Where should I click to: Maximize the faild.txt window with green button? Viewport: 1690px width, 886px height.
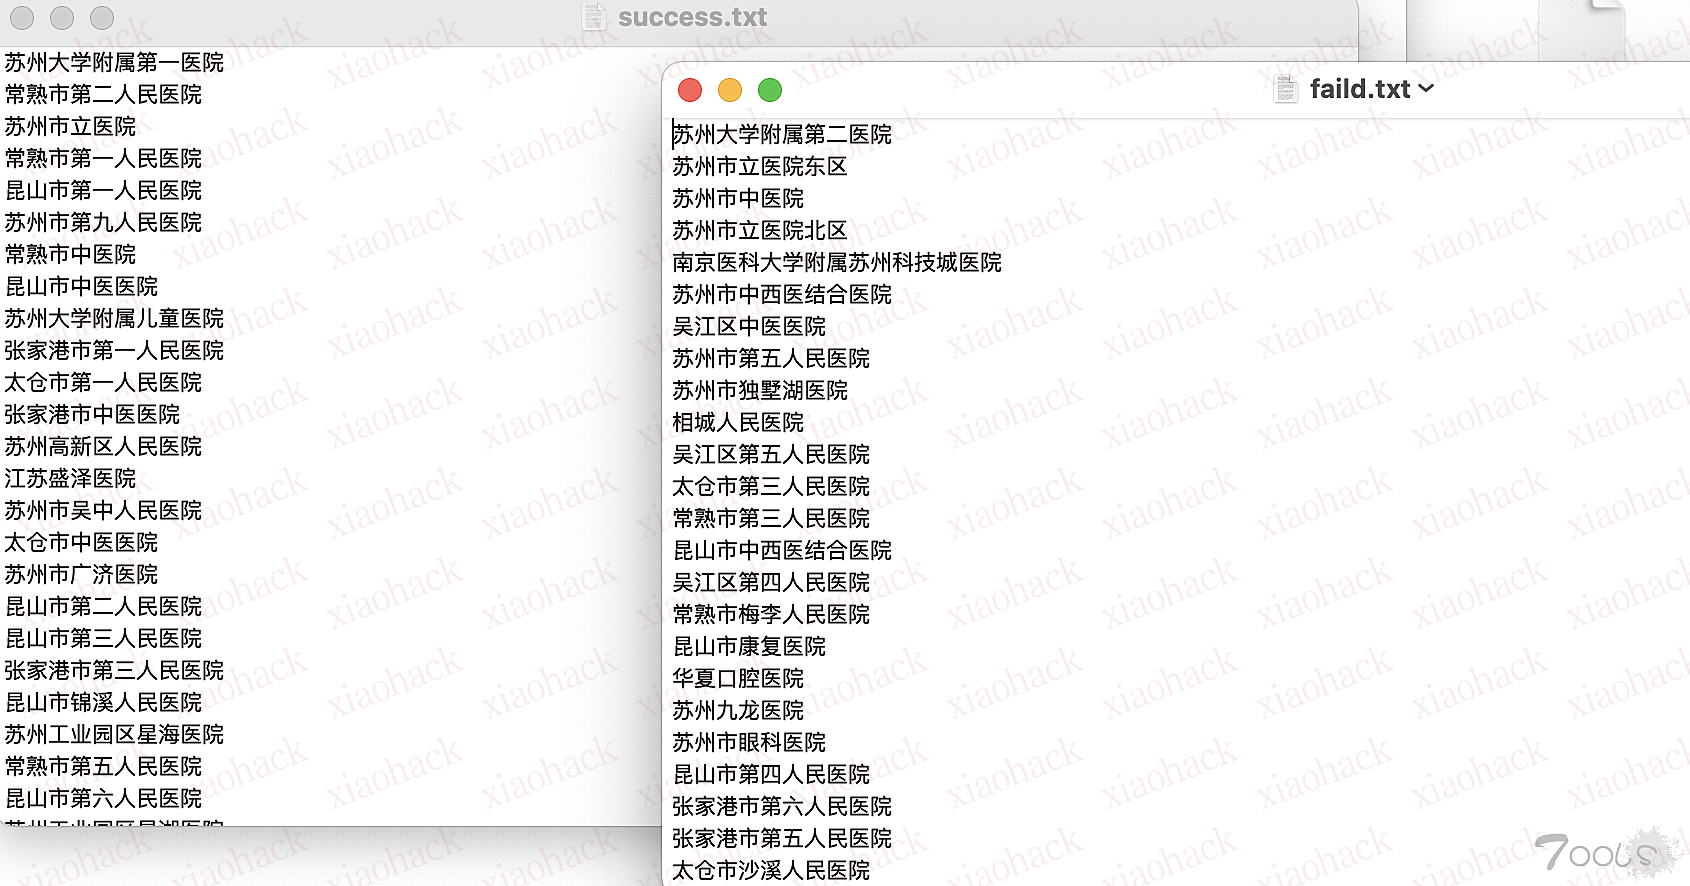tap(770, 90)
